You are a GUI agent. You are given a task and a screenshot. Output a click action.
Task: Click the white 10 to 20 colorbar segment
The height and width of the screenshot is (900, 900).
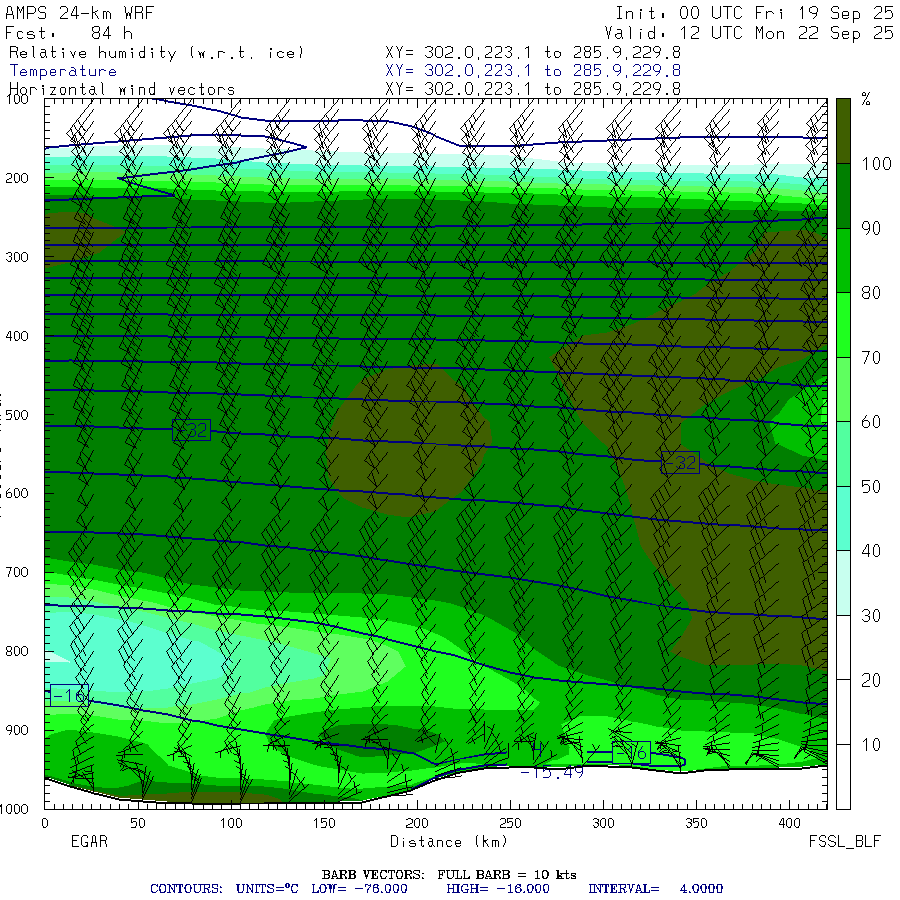[x=843, y=712]
